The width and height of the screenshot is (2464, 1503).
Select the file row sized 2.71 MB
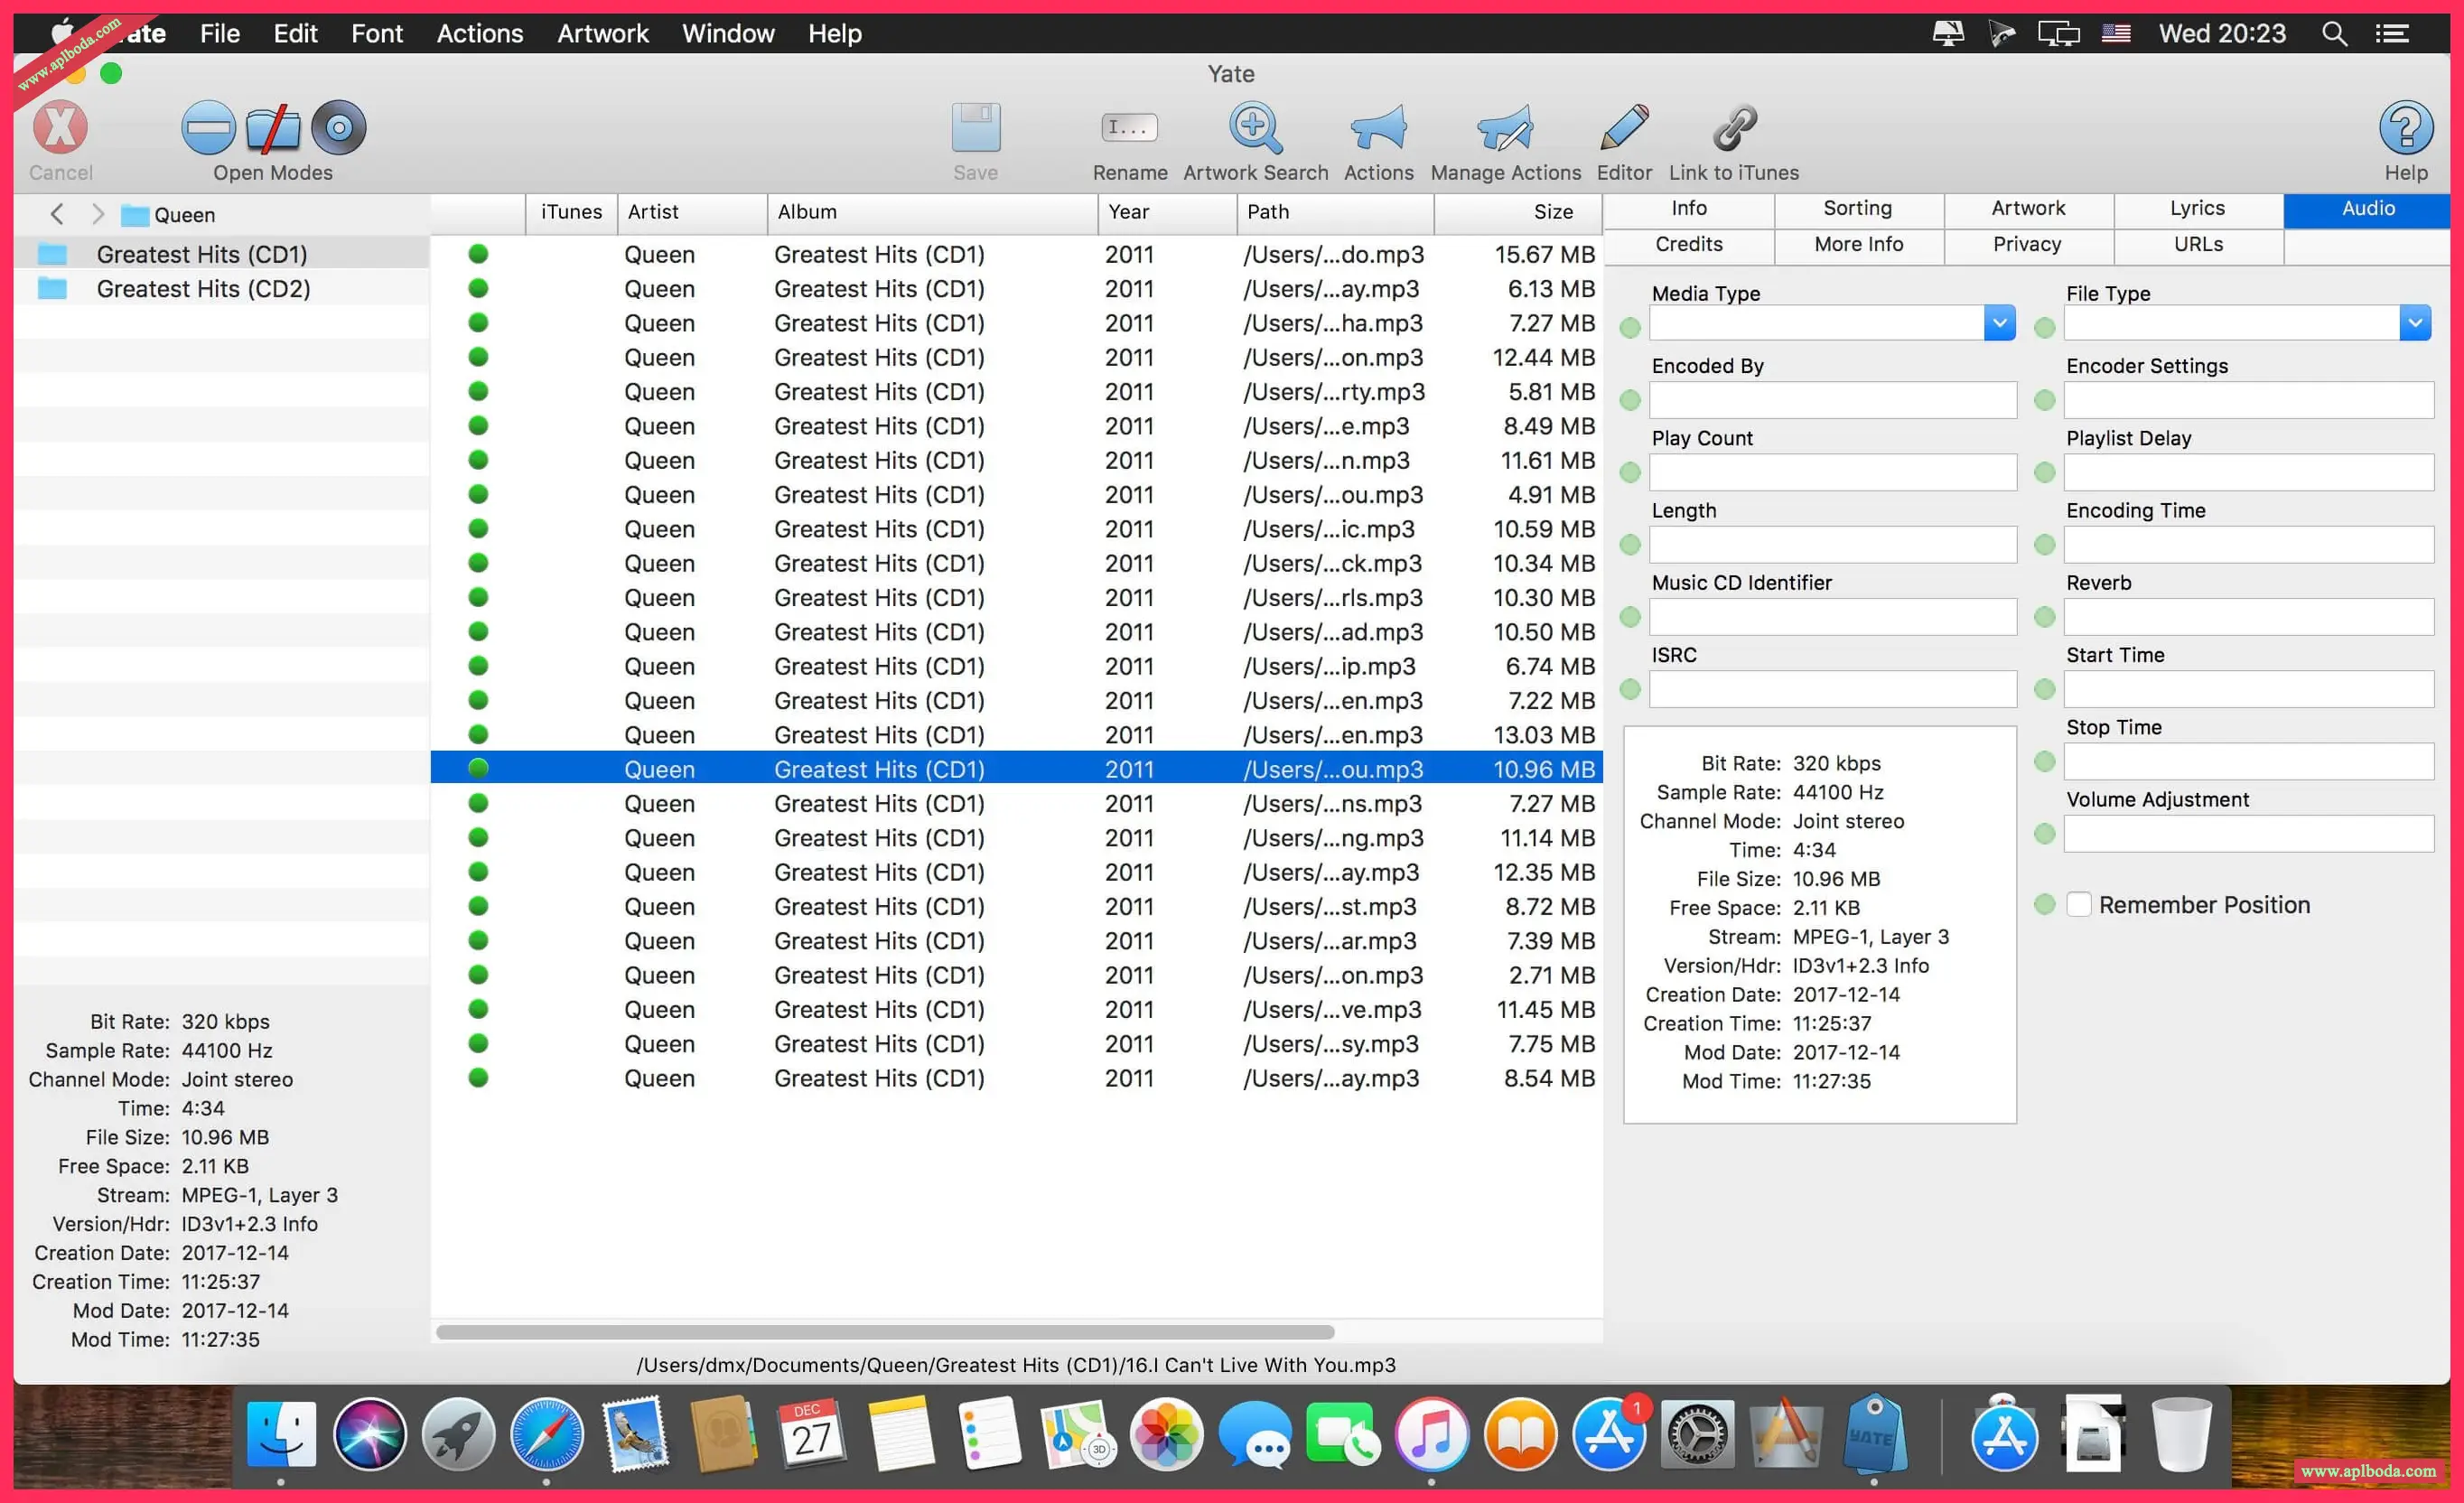coord(1017,975)
